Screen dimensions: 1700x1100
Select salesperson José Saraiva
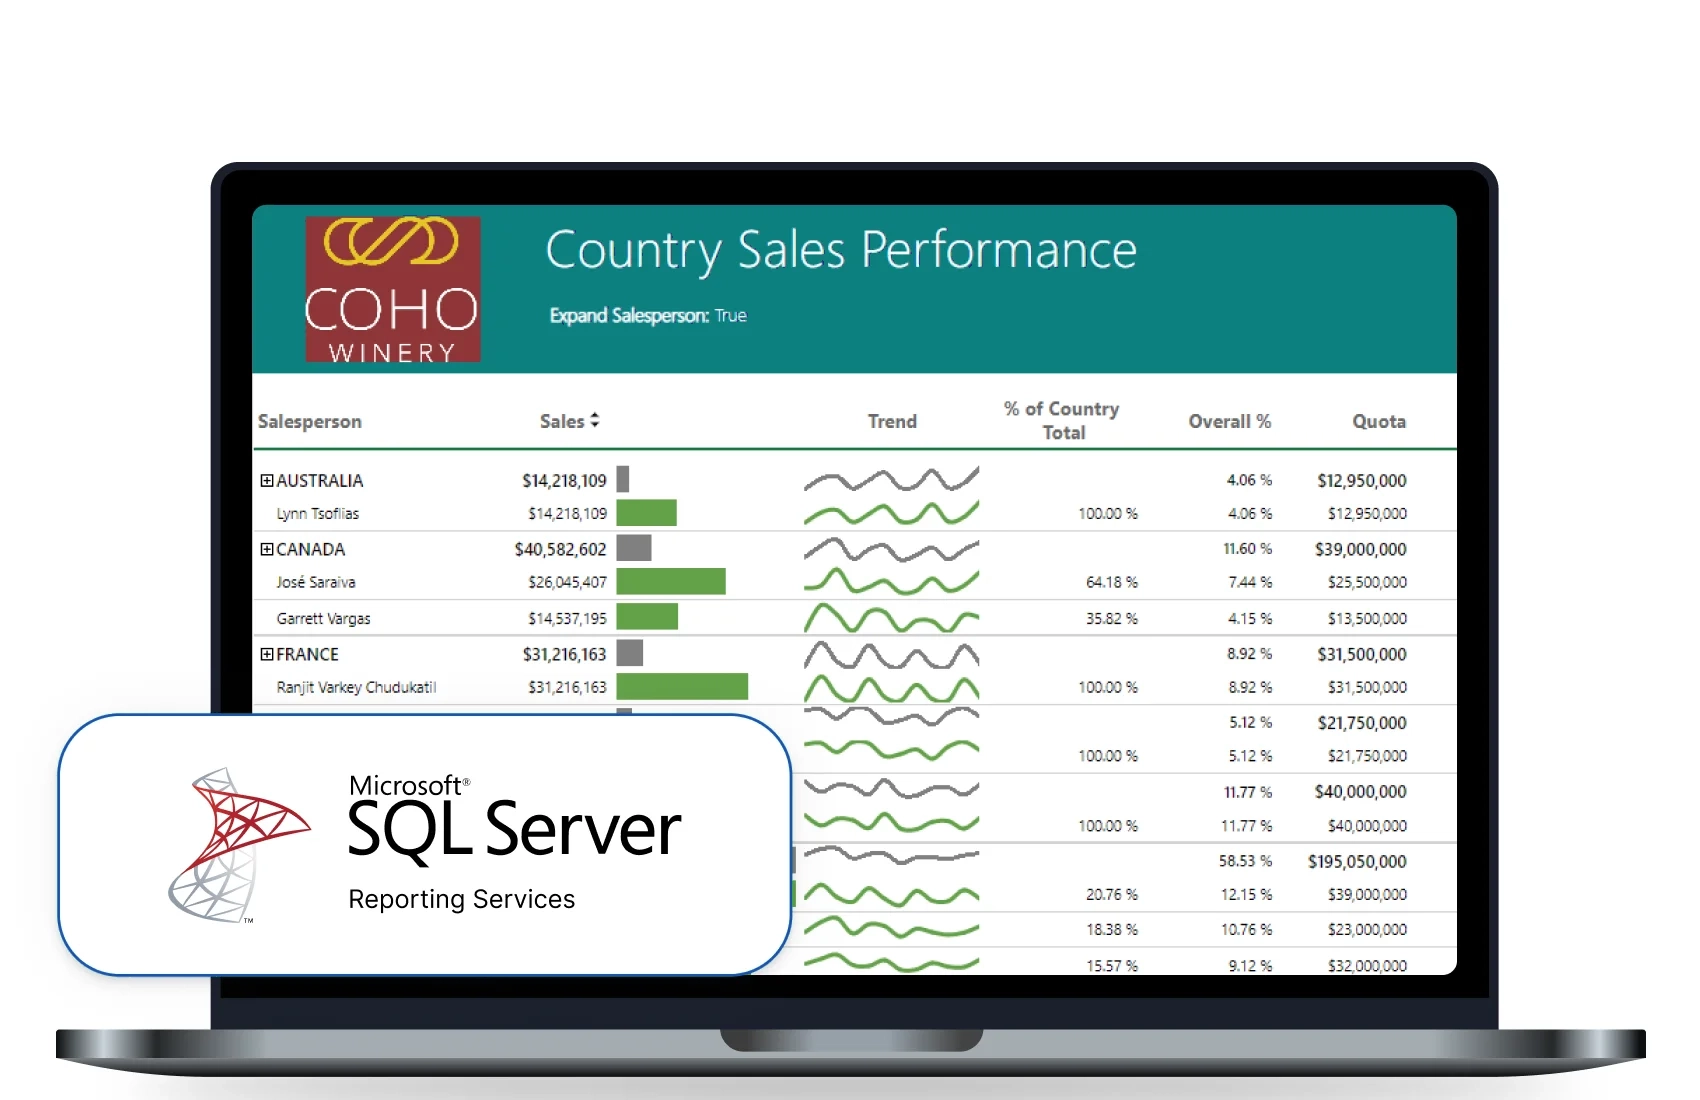(x=316, y=582)
